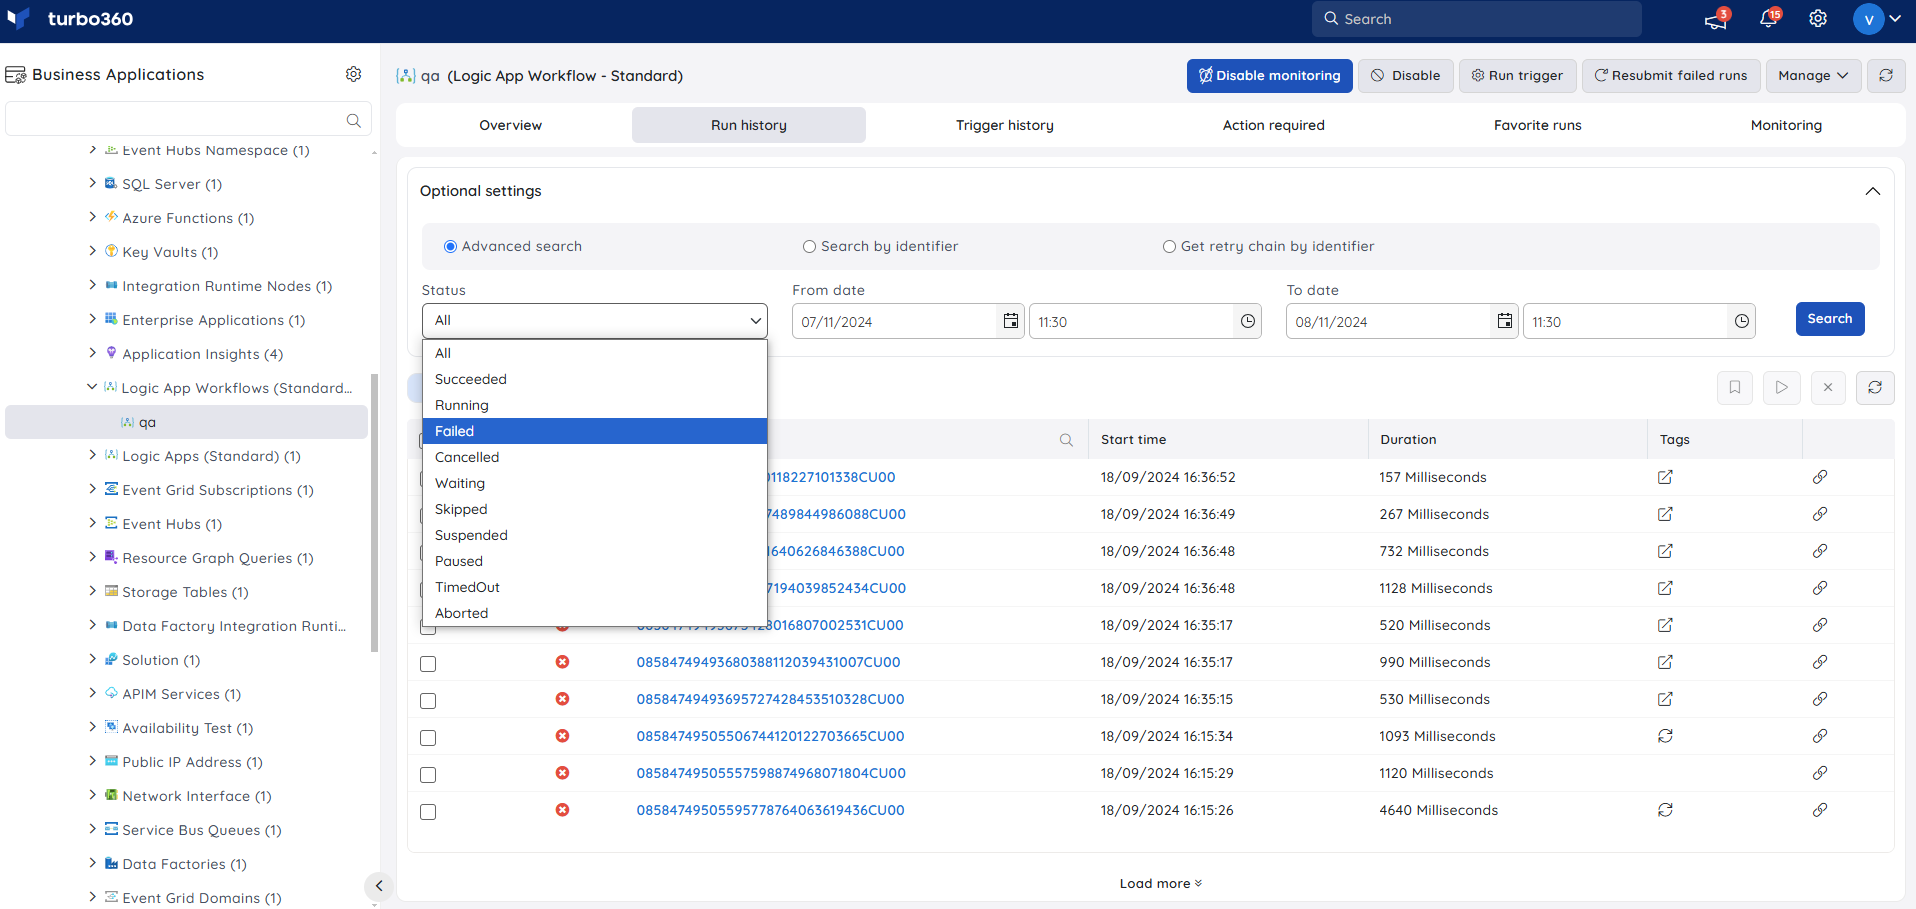Switch to the Trigger history tab

[x=1005, y=125]
